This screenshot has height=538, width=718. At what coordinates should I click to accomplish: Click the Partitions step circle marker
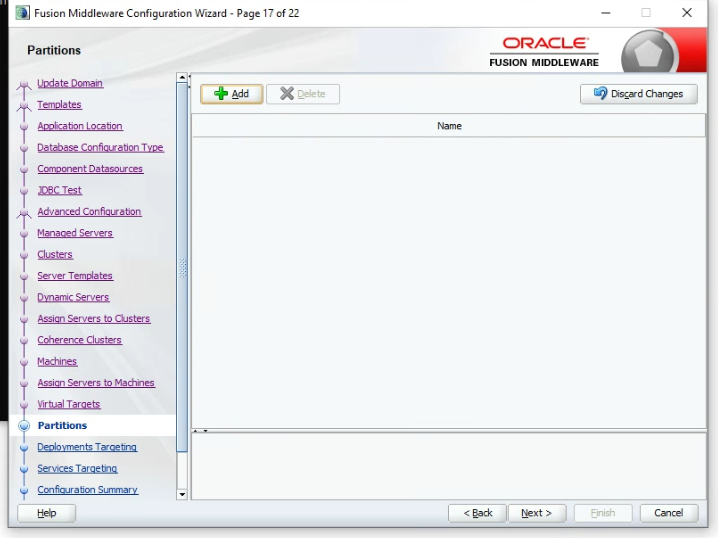tap(24, 426)
